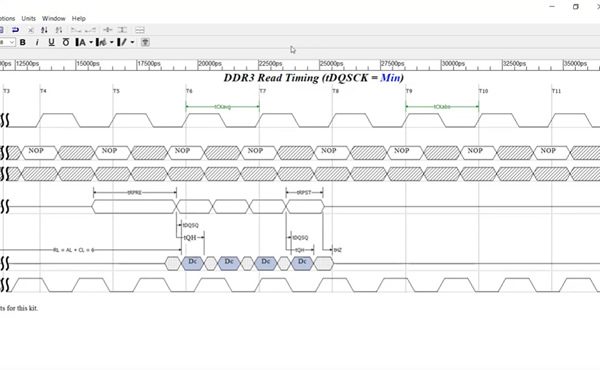Click the text color A icon

coord(81,42)
